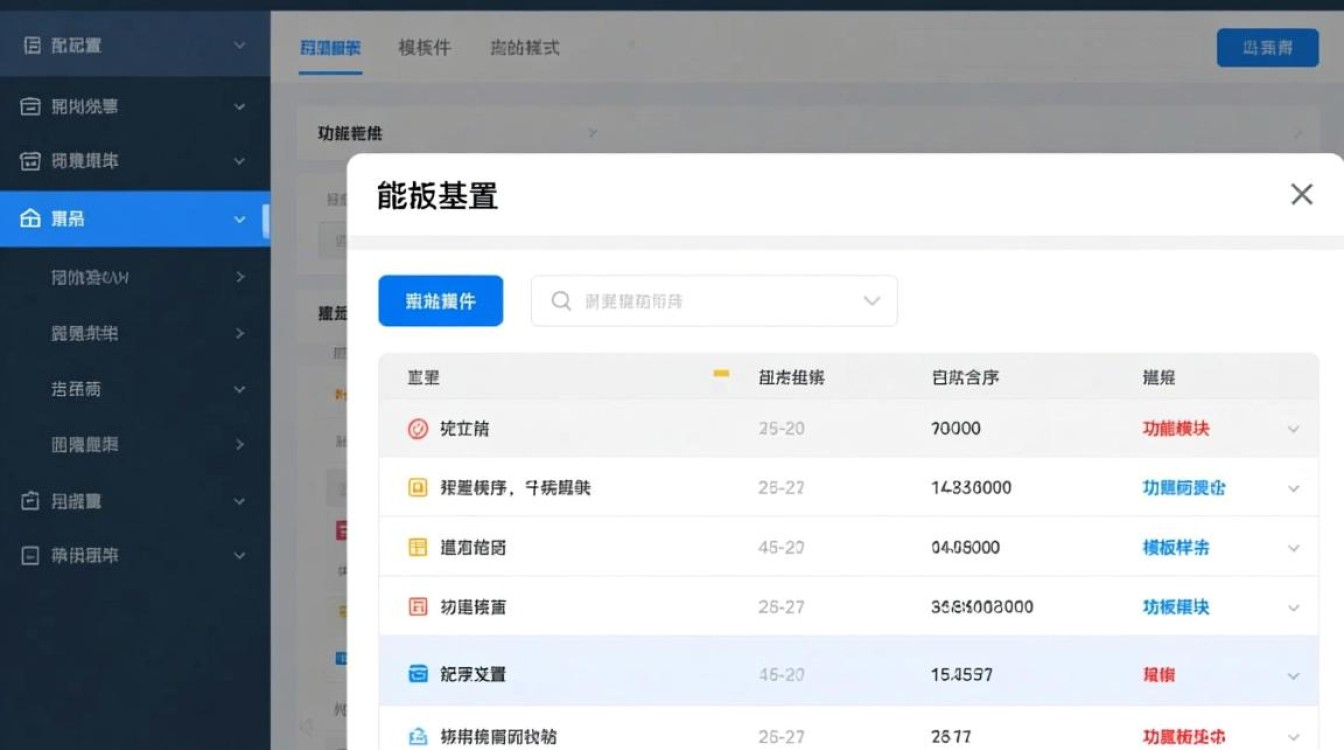The height and width of the screenshot is (750, 1344).
Task: Click the blue add-component button in the dialog
Action: tap(441, 300)
